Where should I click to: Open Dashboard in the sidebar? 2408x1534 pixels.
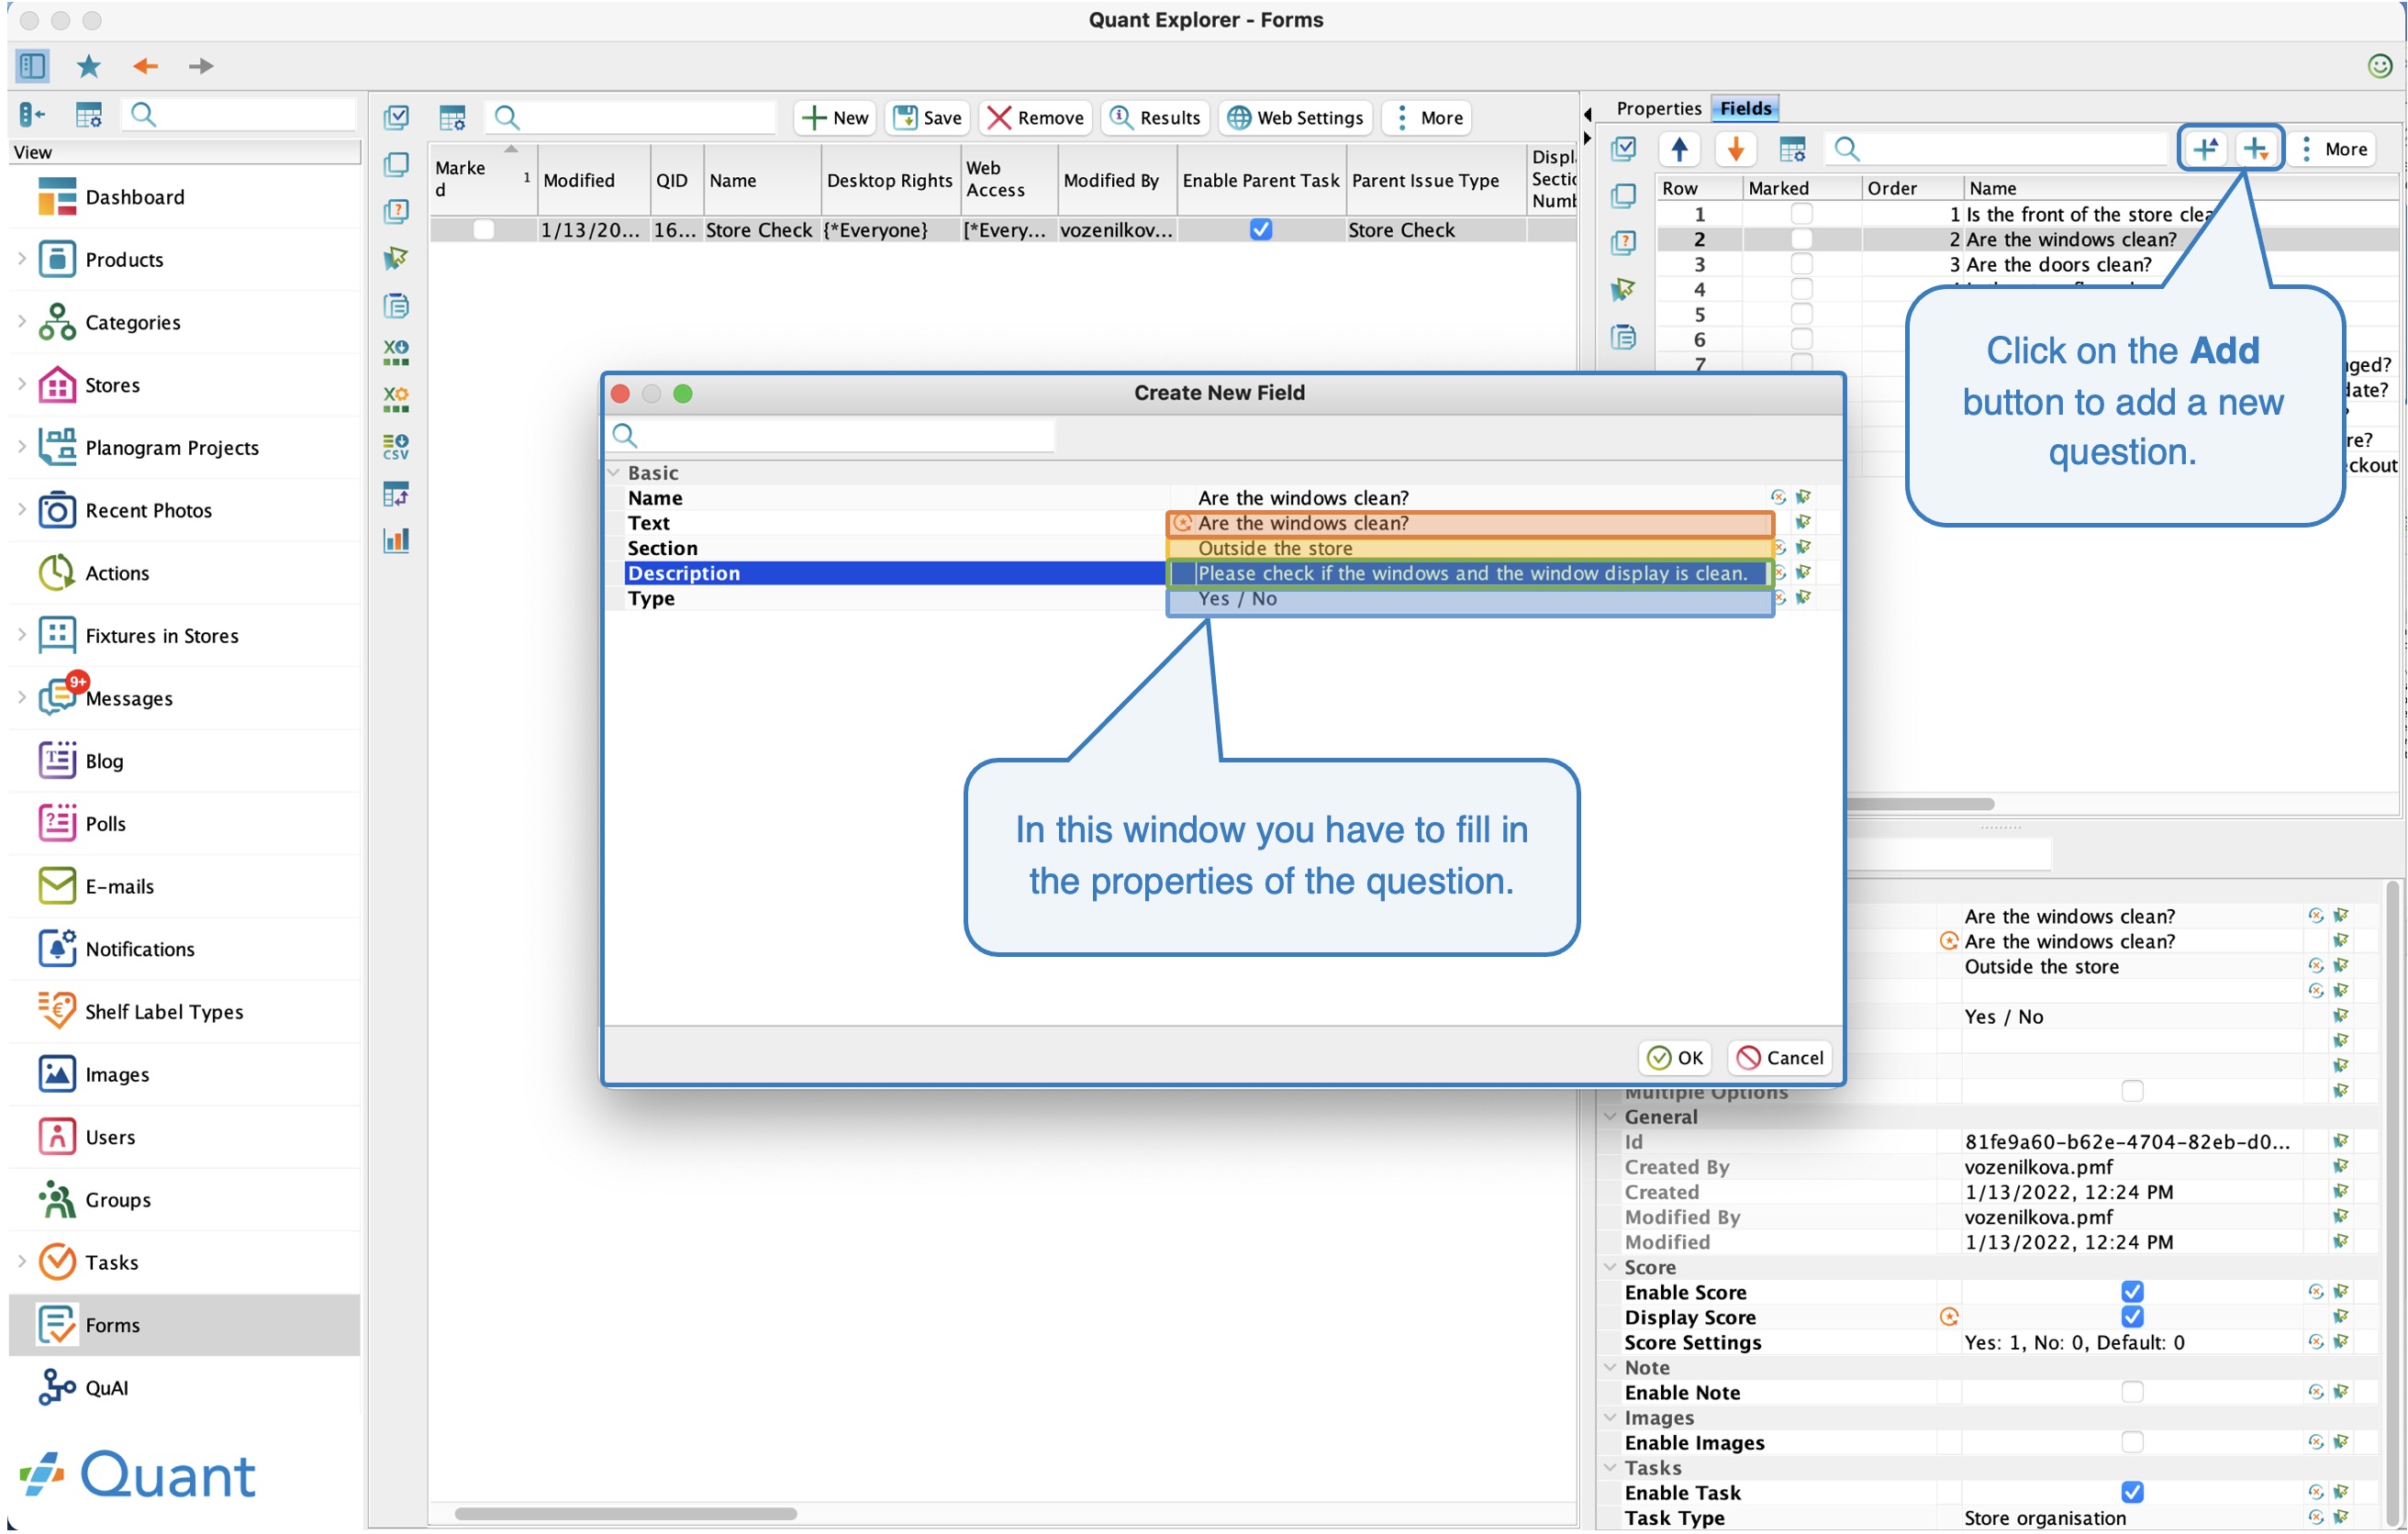pyautogui.click(x=135, y=197)
